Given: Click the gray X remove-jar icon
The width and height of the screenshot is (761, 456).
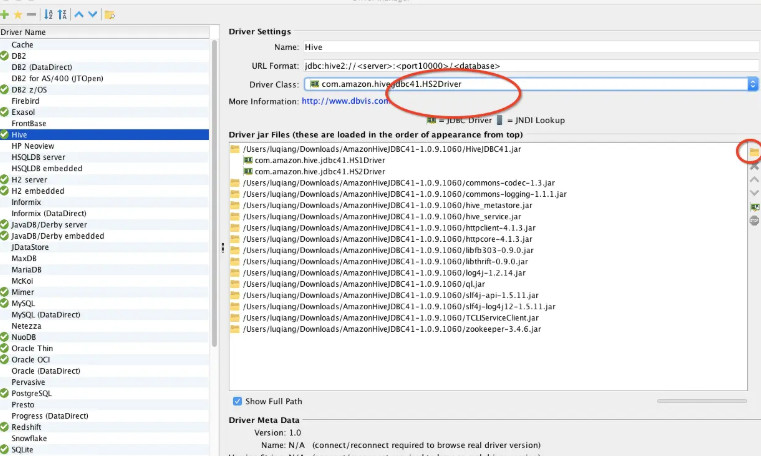Looking at the screenshot, I should tap(754, 166).
